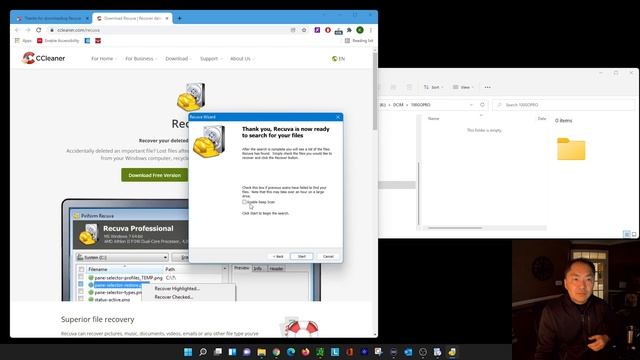The image size is (640, 360).
Task: Open Google Chrome from the taskbar
Action: pos(276,352)
